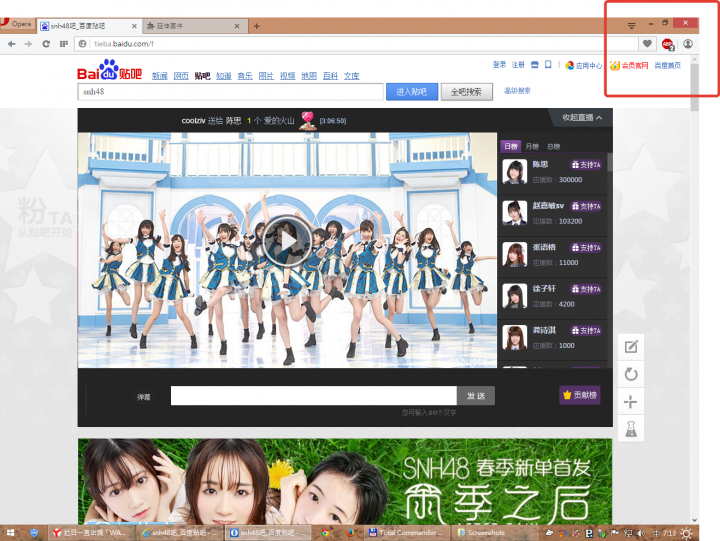Click the site info globe in address bar

click(x=83, y=44)
